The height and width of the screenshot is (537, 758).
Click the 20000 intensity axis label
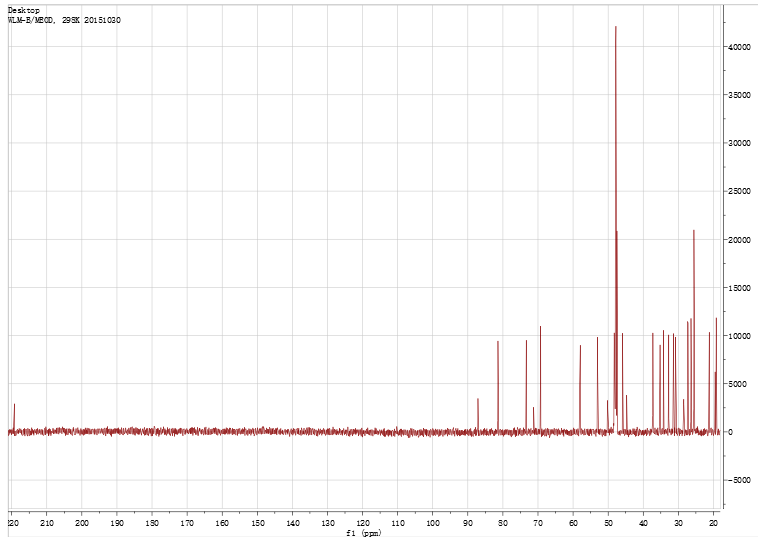(740, 240)
